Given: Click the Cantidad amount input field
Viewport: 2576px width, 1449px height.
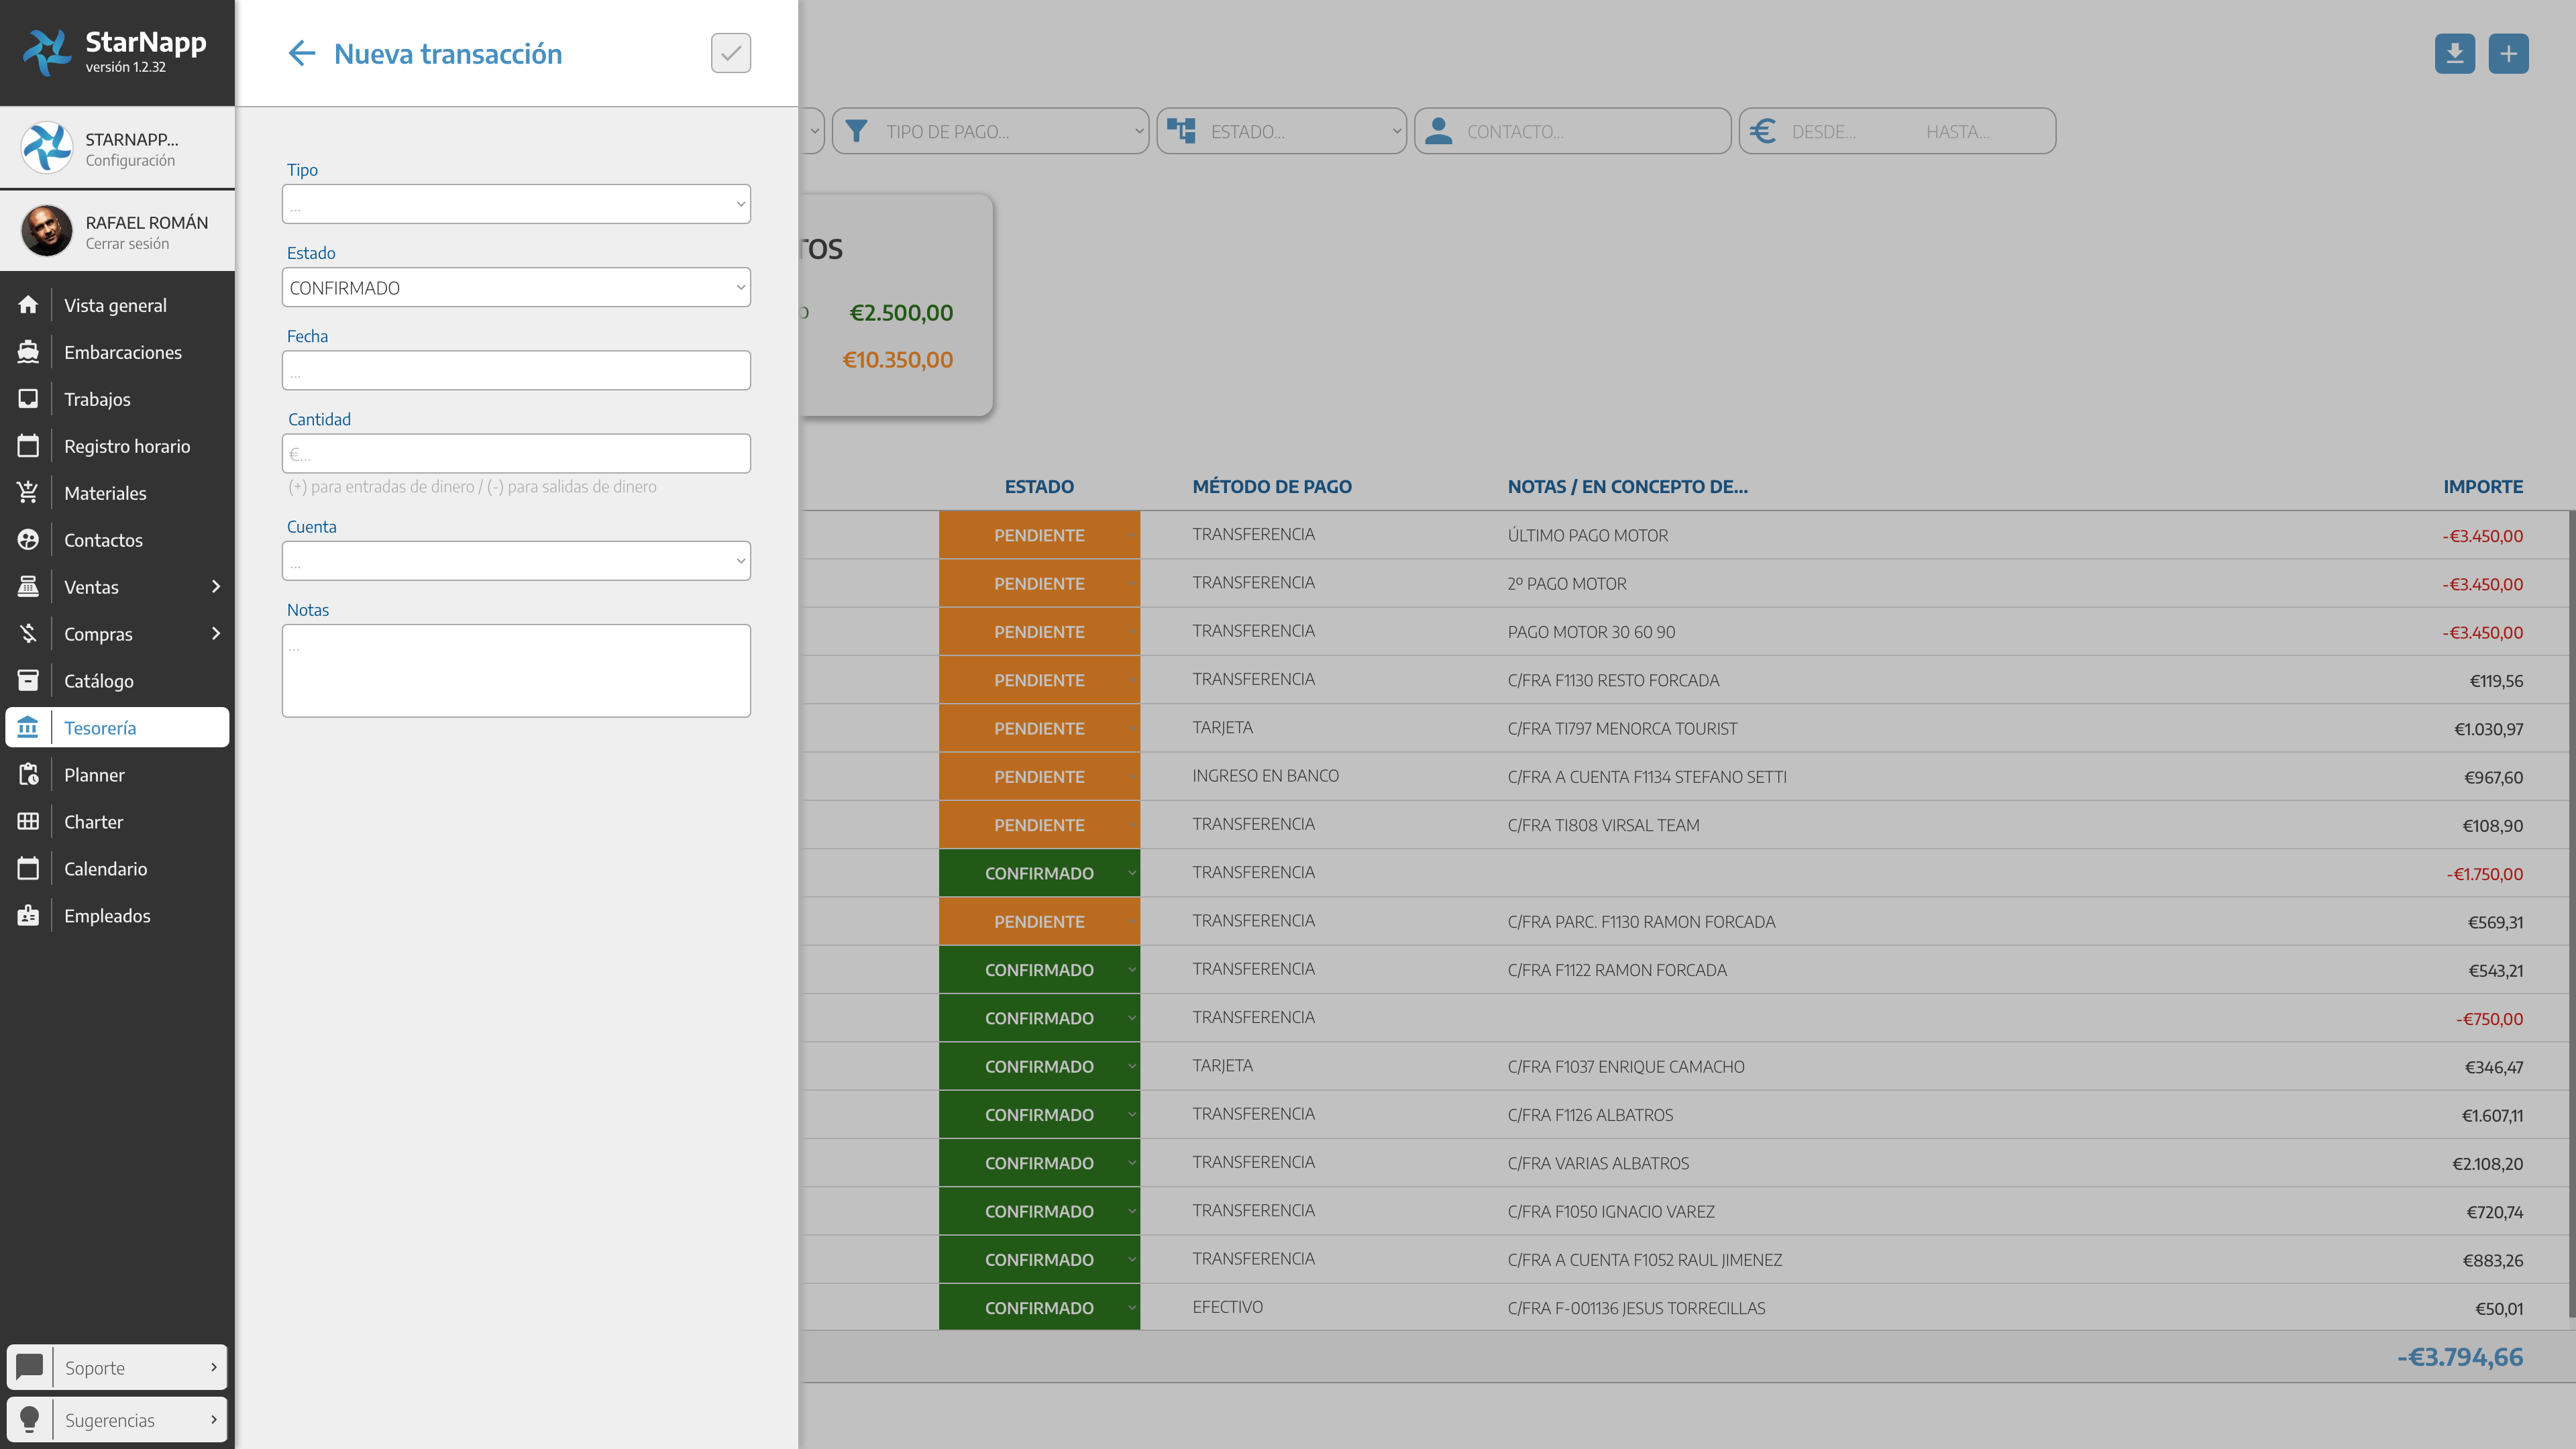Looking at the screenshot, I should (x=516, y=454).
